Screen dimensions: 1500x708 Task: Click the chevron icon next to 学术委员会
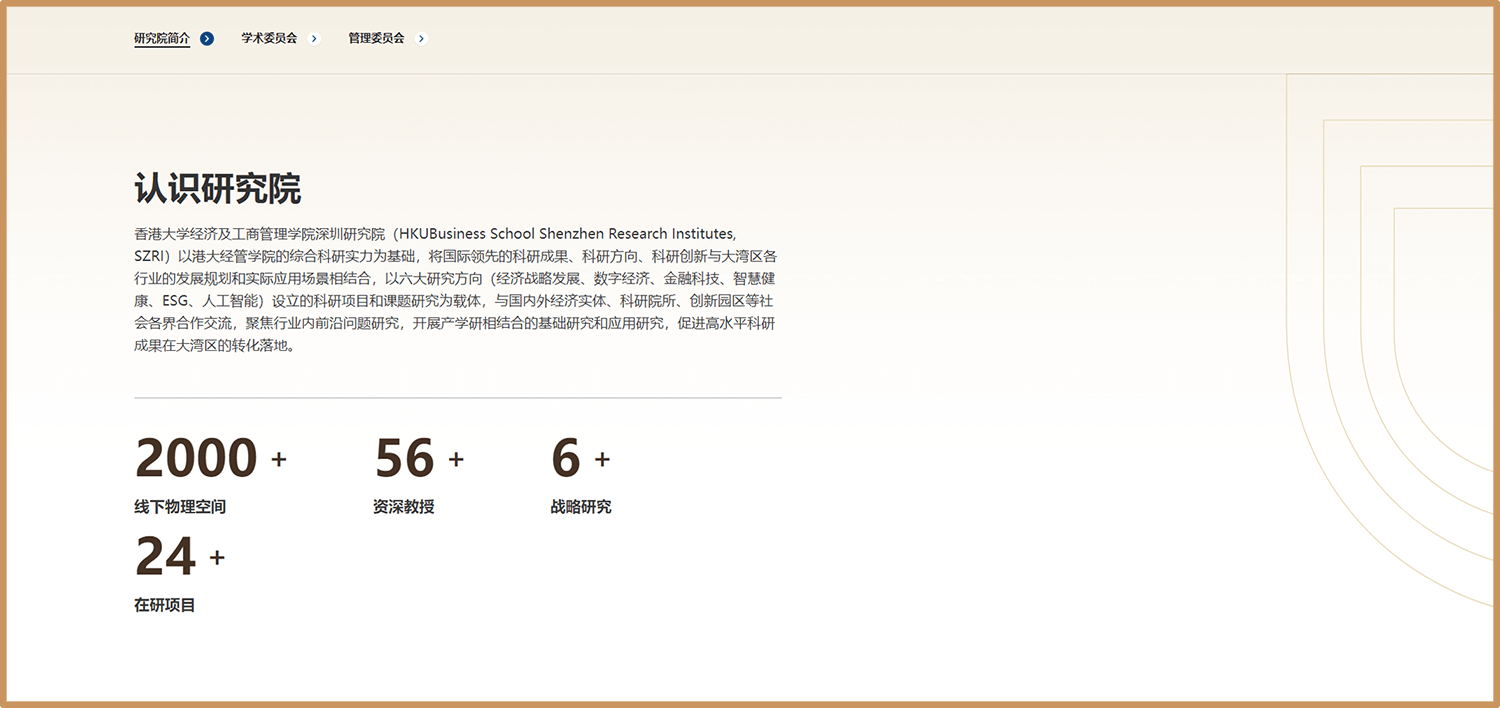coord(314,39)
